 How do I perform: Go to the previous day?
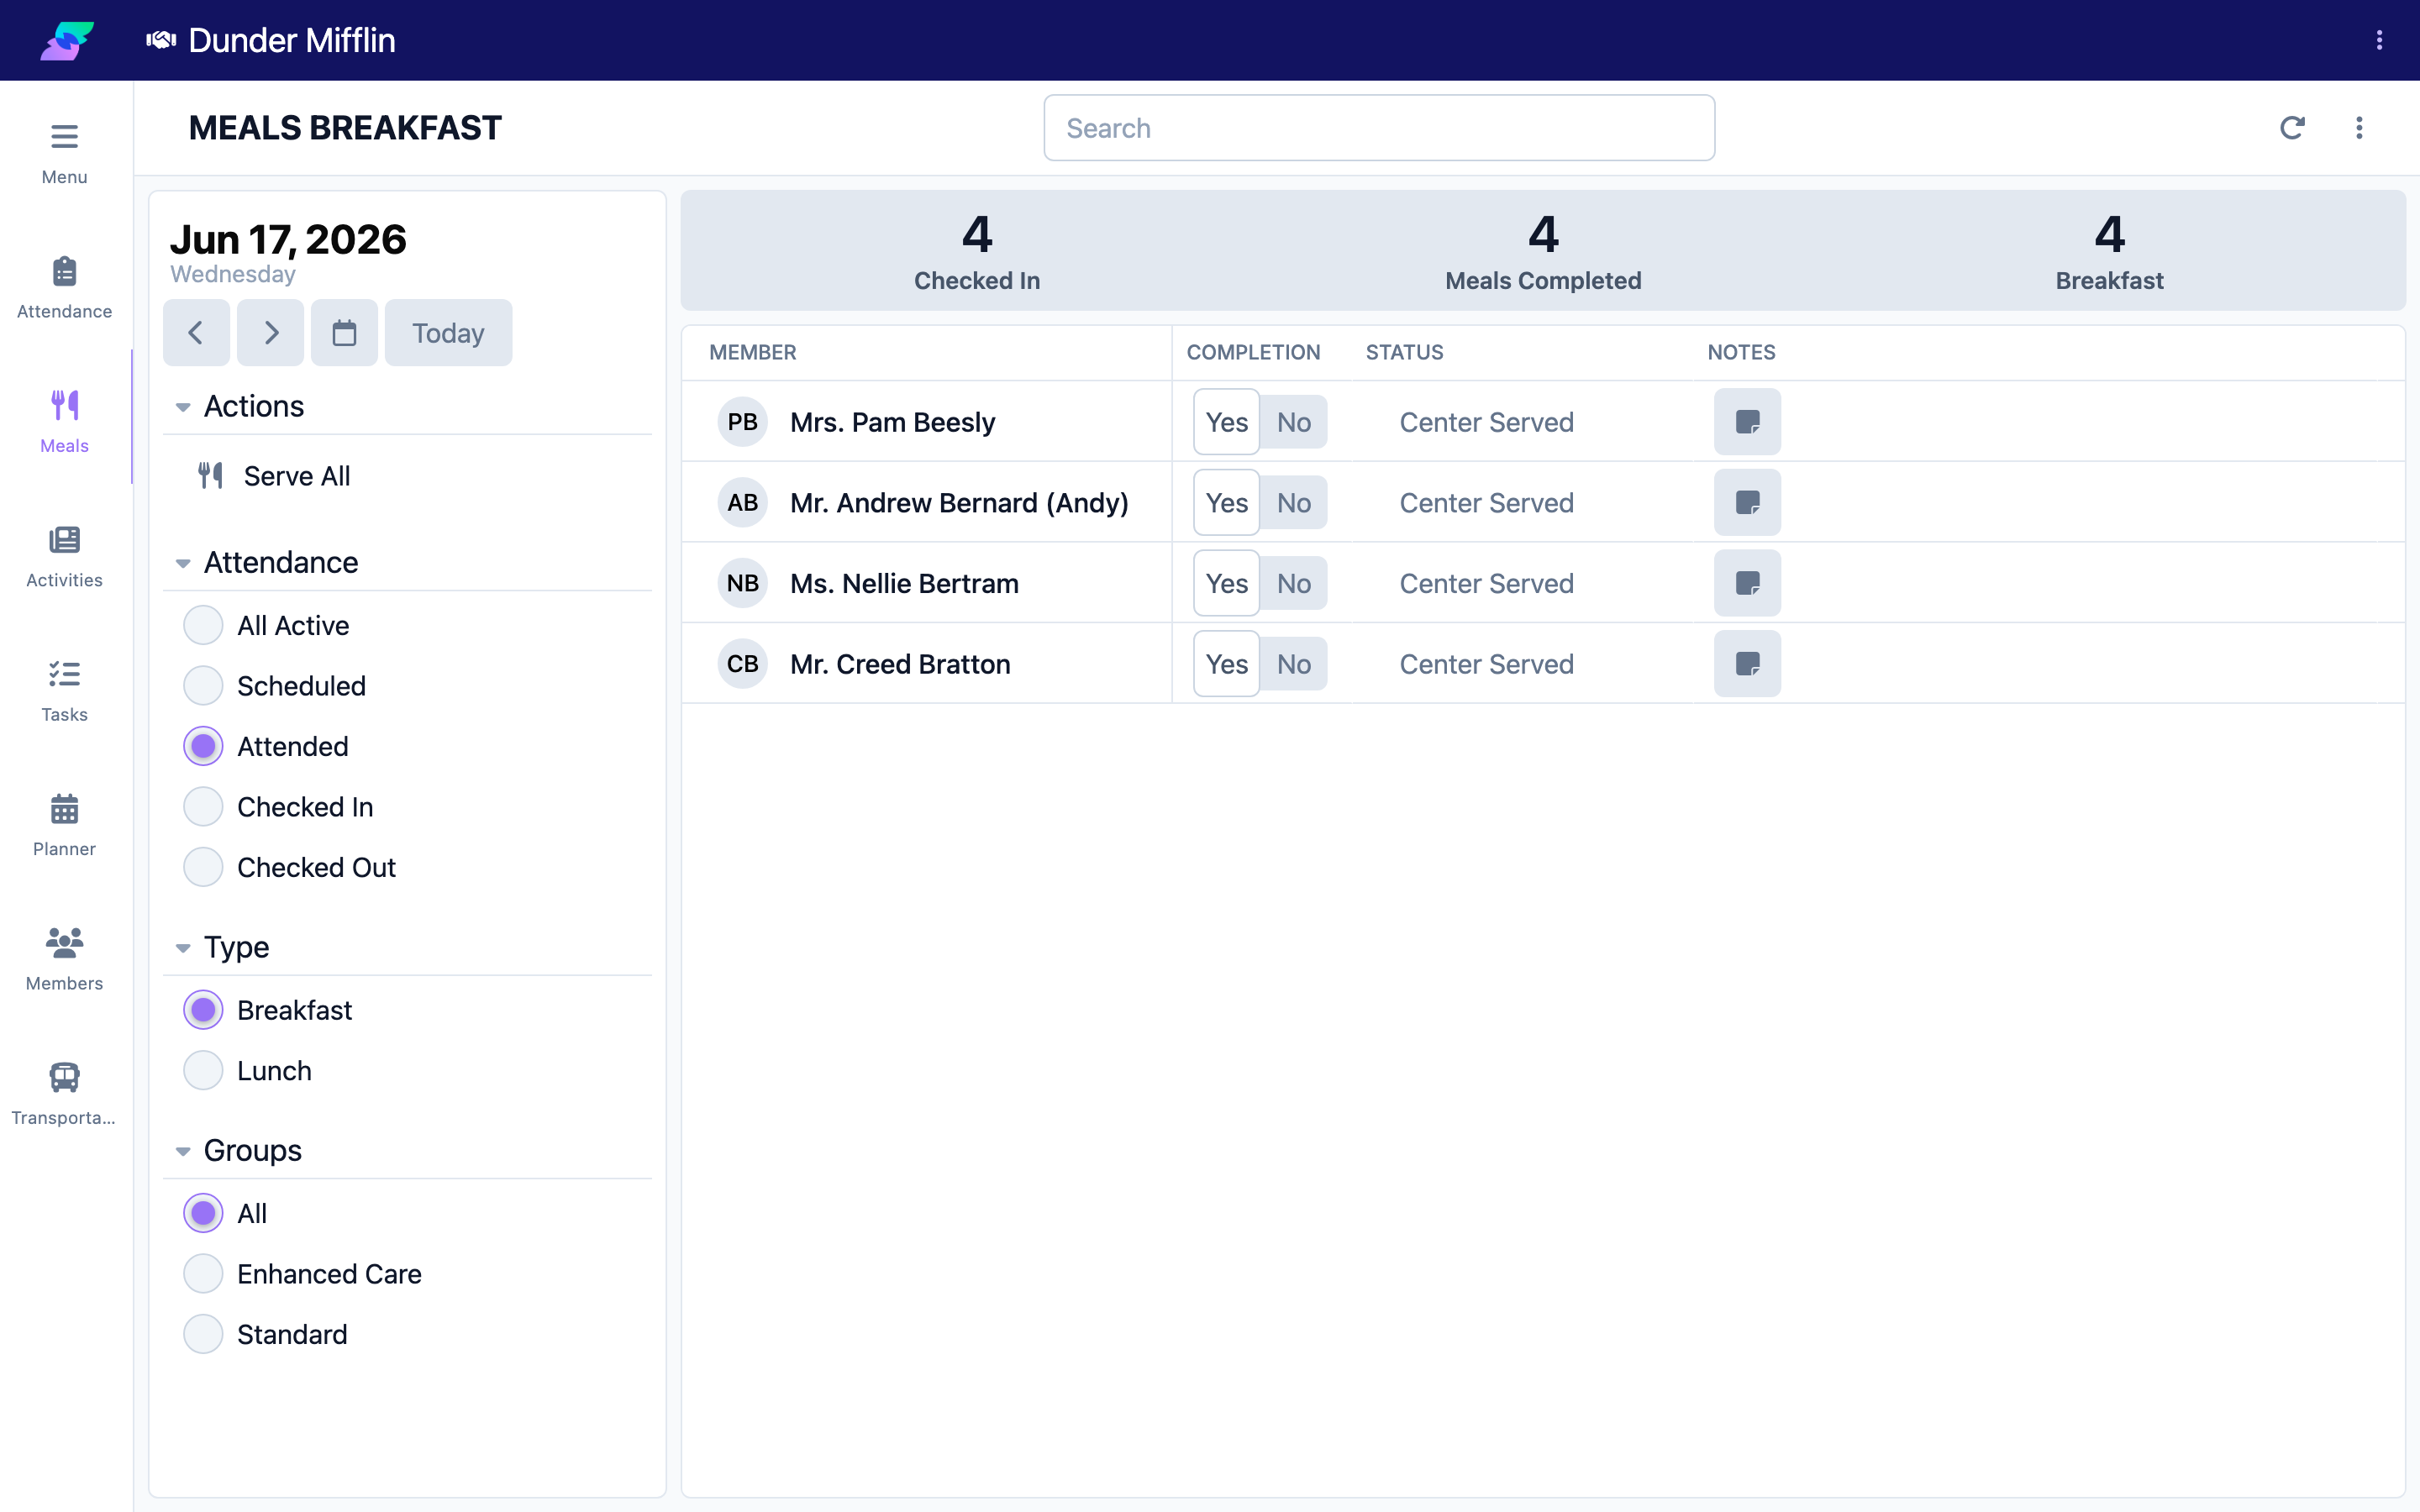coord(196,332)
